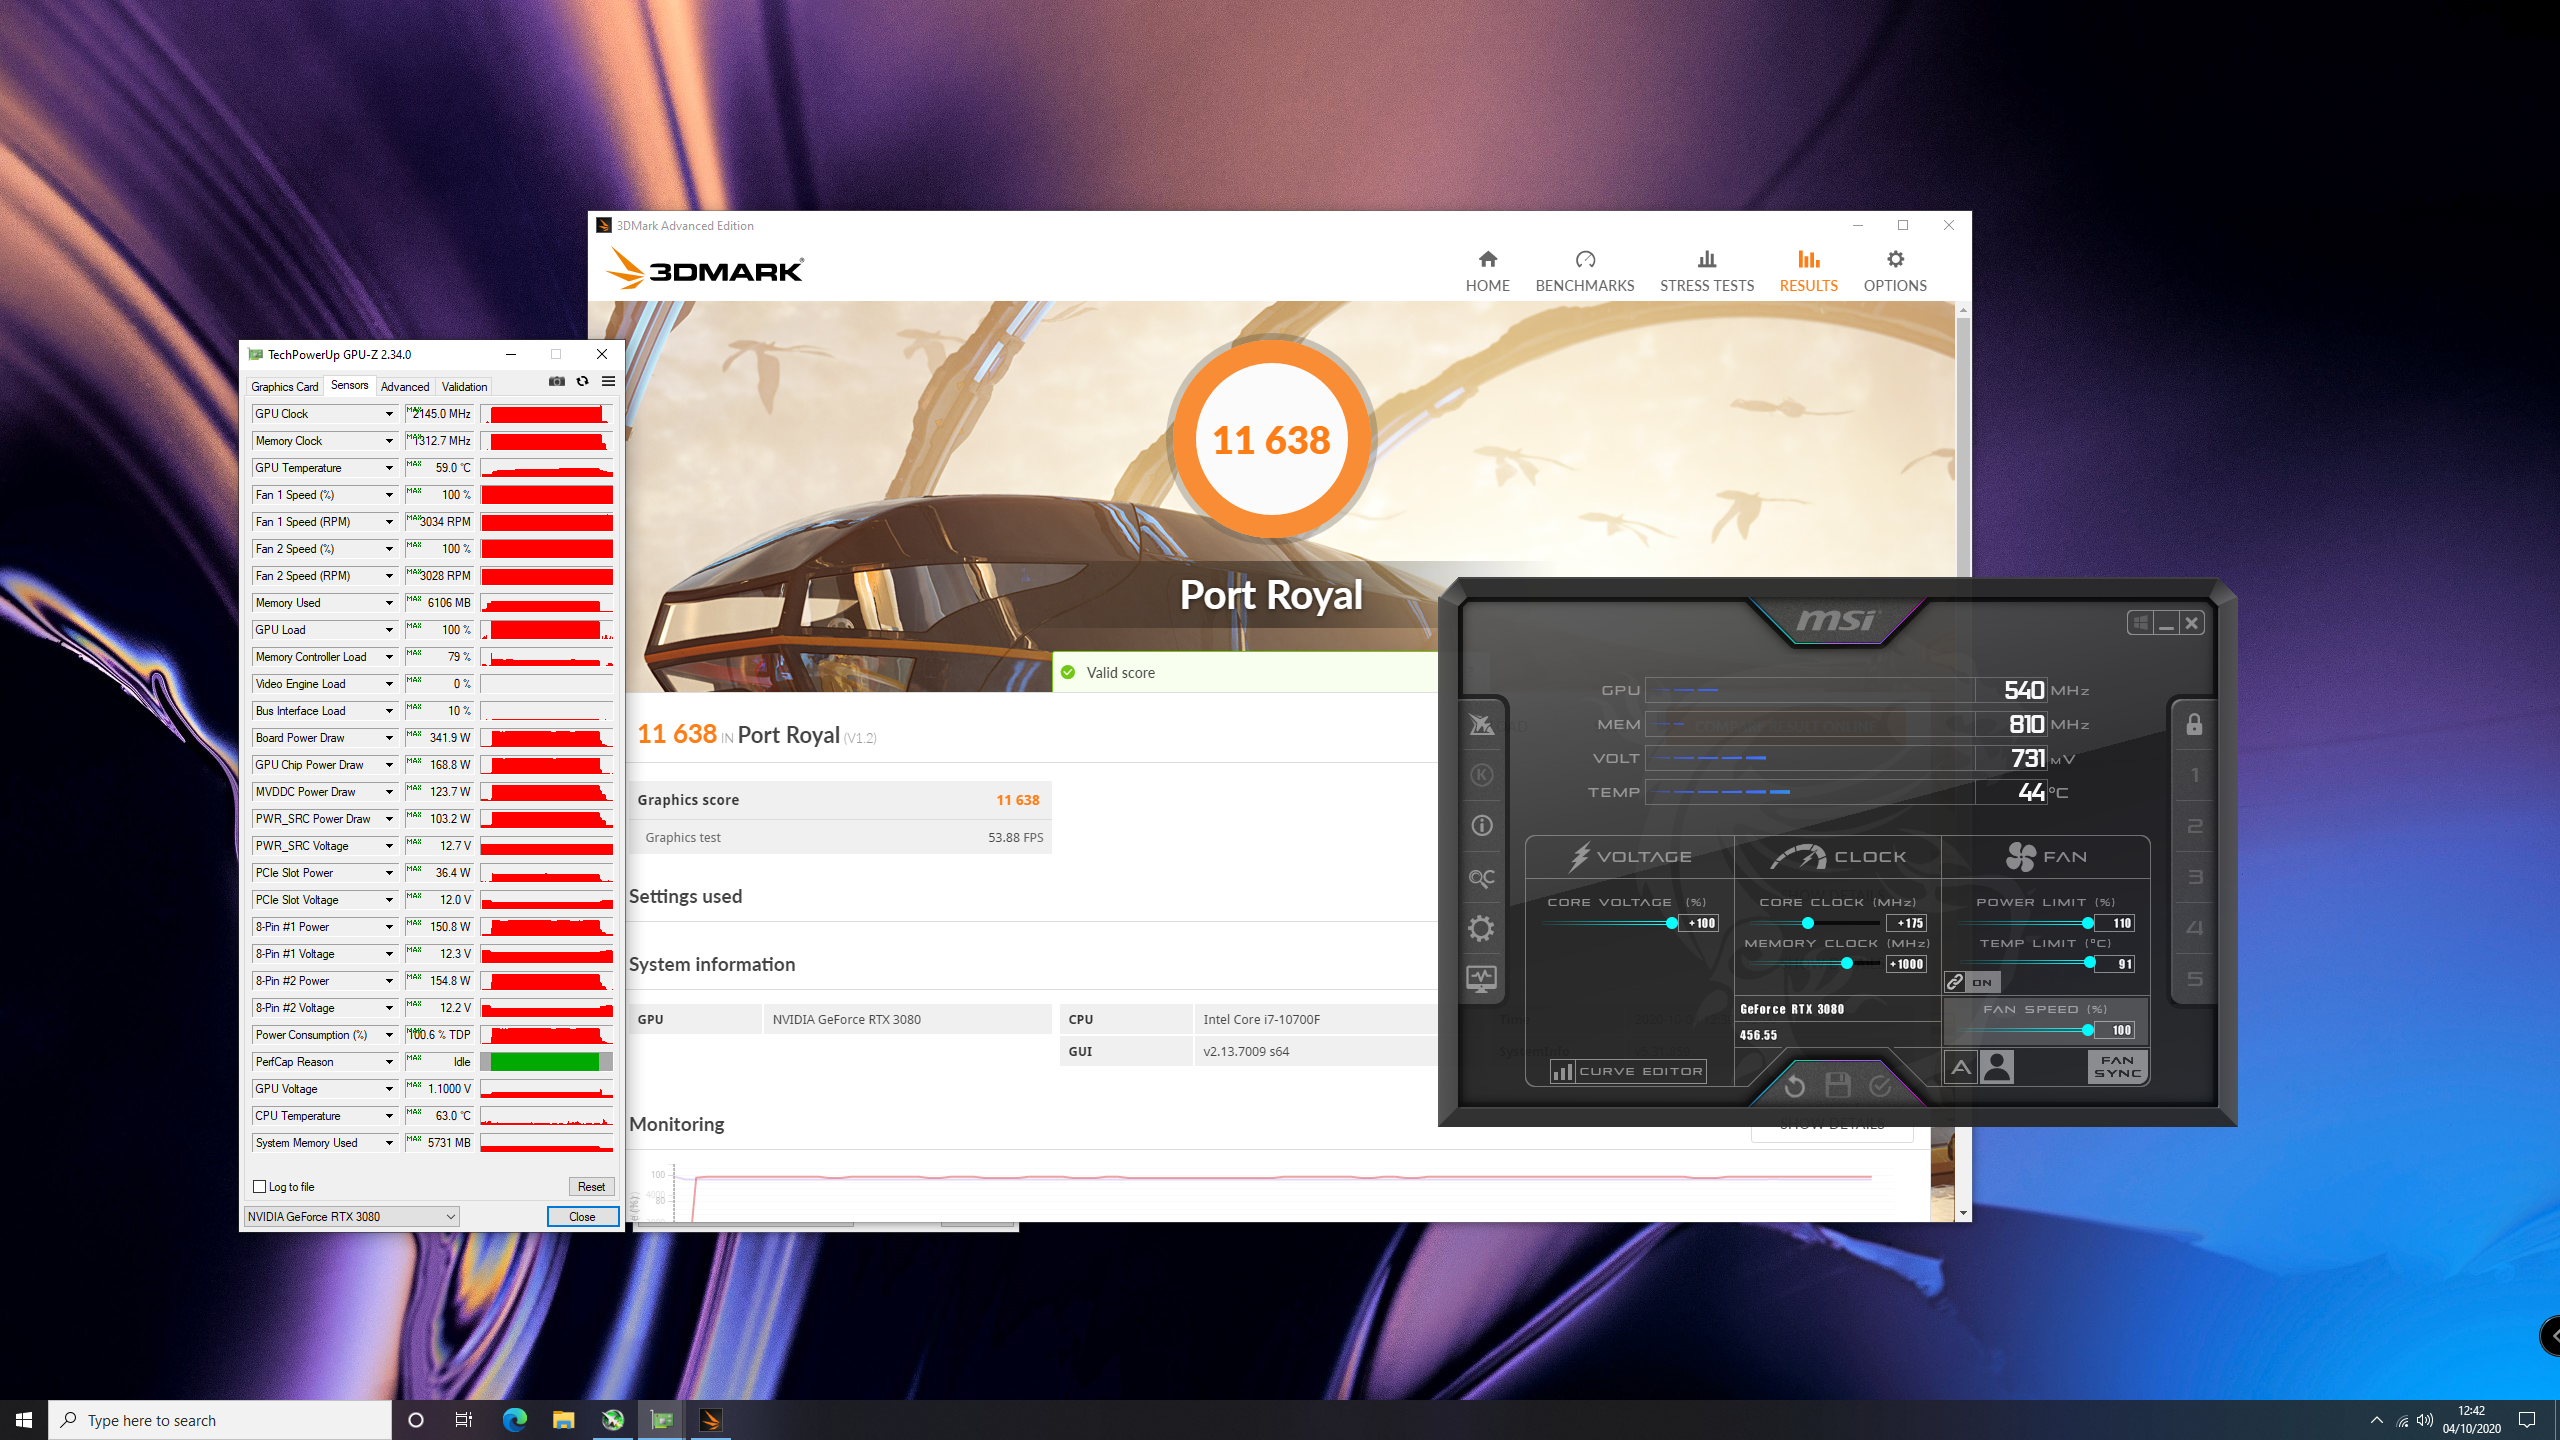Click GPU-Z refresh icon
The width and height of the screenshot is (2560, 1440).
[582, 381]
